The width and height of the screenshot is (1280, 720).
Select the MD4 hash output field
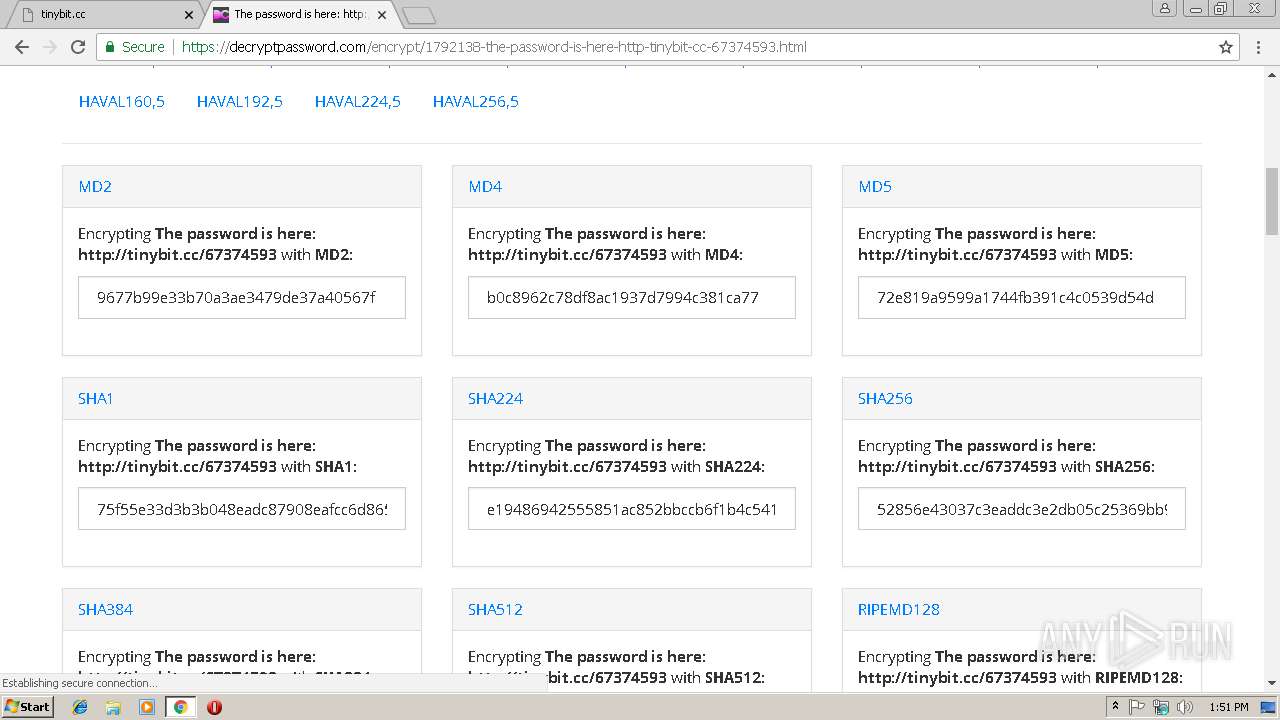632,298
